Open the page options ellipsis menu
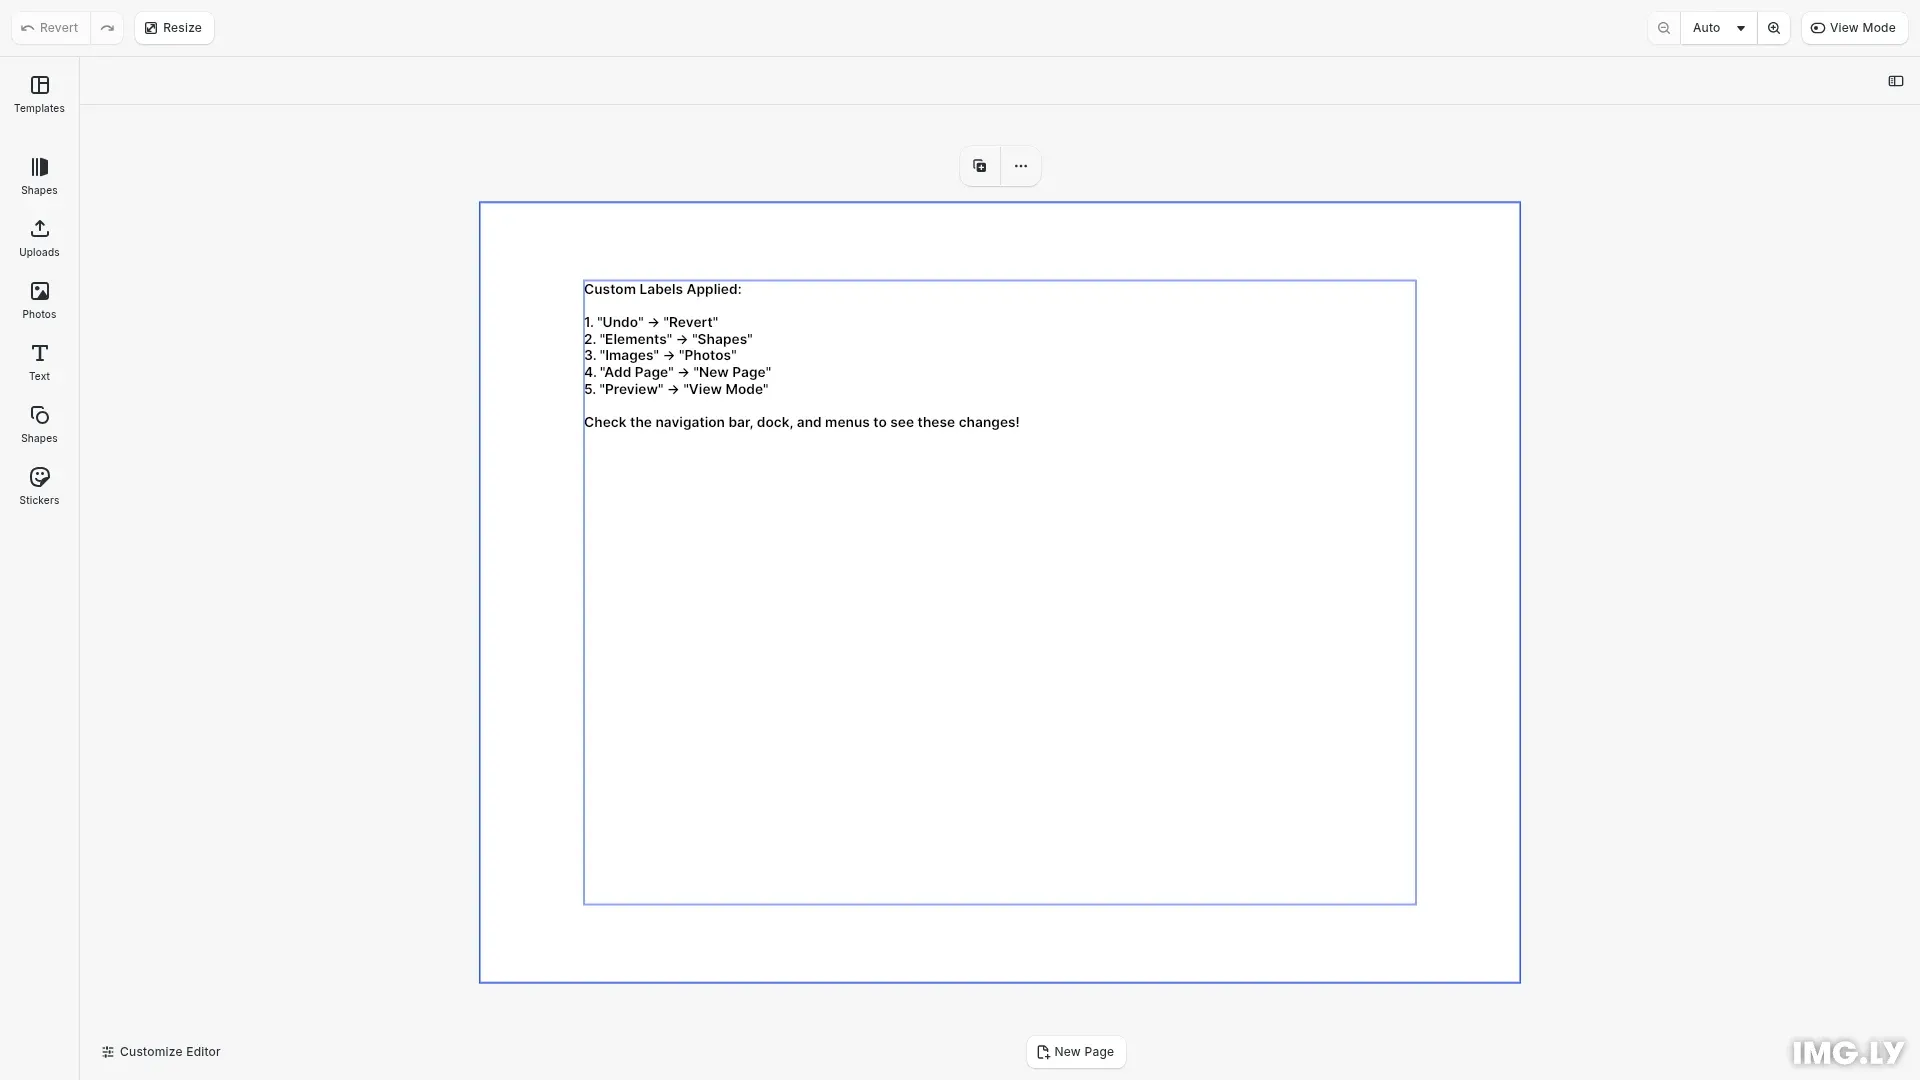 (1019, 165)
